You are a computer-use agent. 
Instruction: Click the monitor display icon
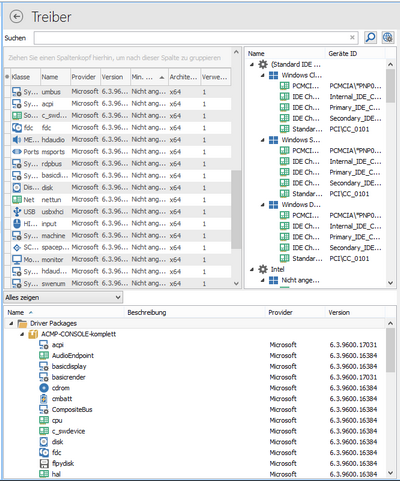coord(17,260)
